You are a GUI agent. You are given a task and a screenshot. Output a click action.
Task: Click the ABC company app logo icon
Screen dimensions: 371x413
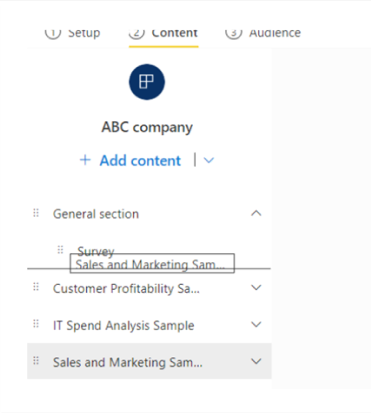[x=147, y=82]
